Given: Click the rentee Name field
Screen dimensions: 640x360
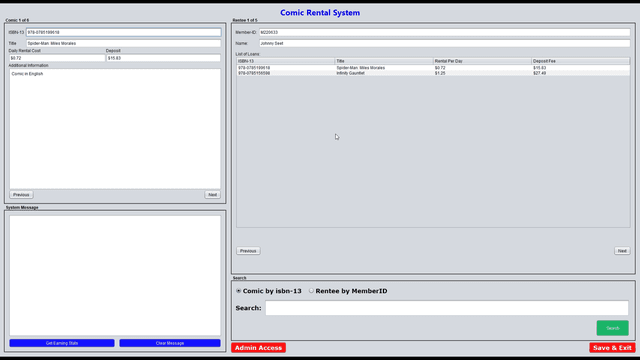Looking at the screenshot, I should pyautogui.click(x=444, y=43).
